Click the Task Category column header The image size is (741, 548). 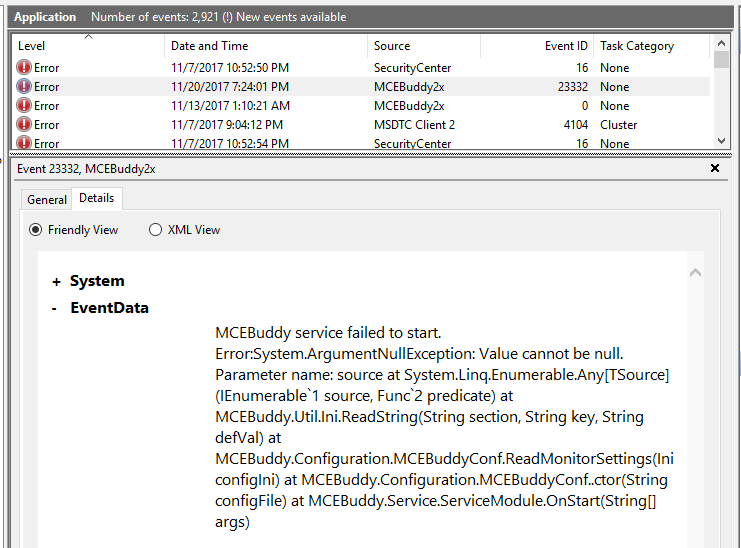click(649, 46)
